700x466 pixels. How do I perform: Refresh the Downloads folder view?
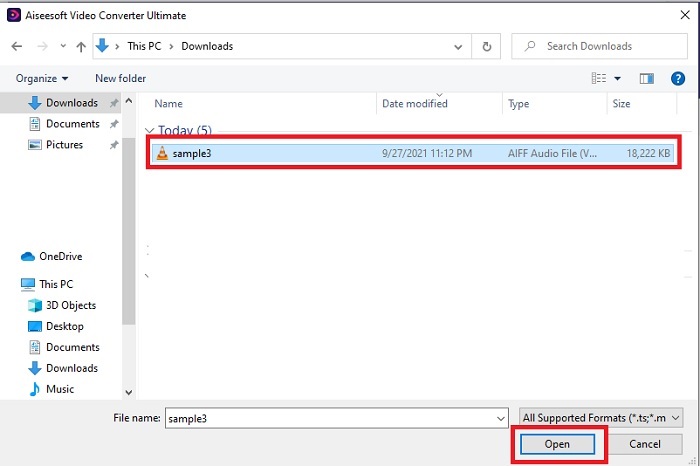[487, 46]
